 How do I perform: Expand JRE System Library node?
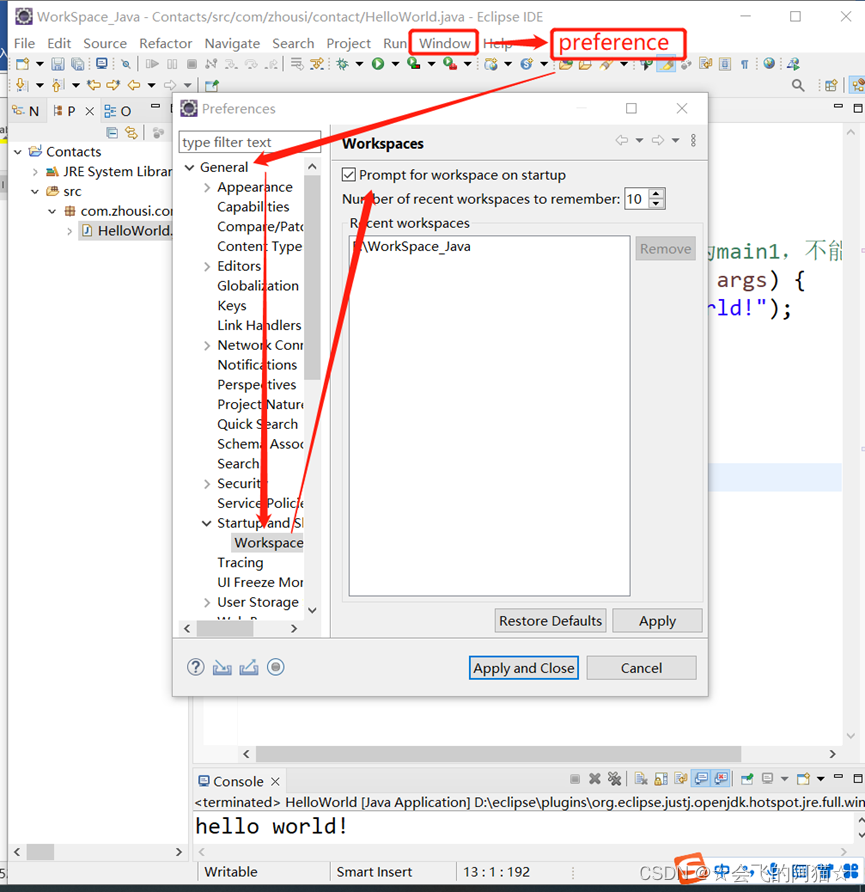35,172
